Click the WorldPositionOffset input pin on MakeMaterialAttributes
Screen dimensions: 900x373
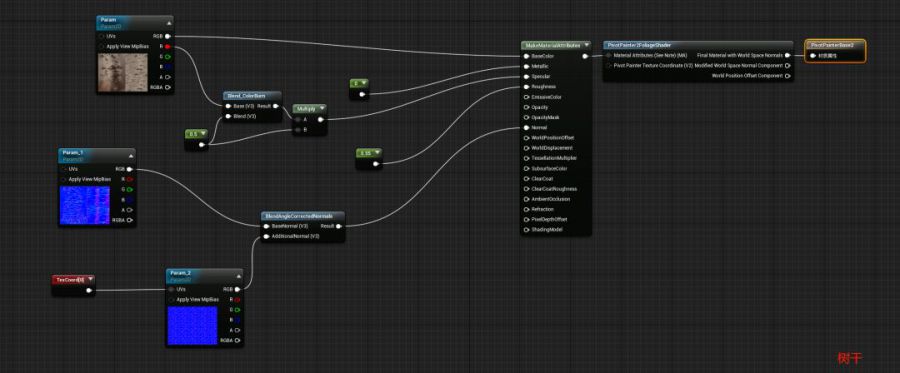click(x=526, y=138)
